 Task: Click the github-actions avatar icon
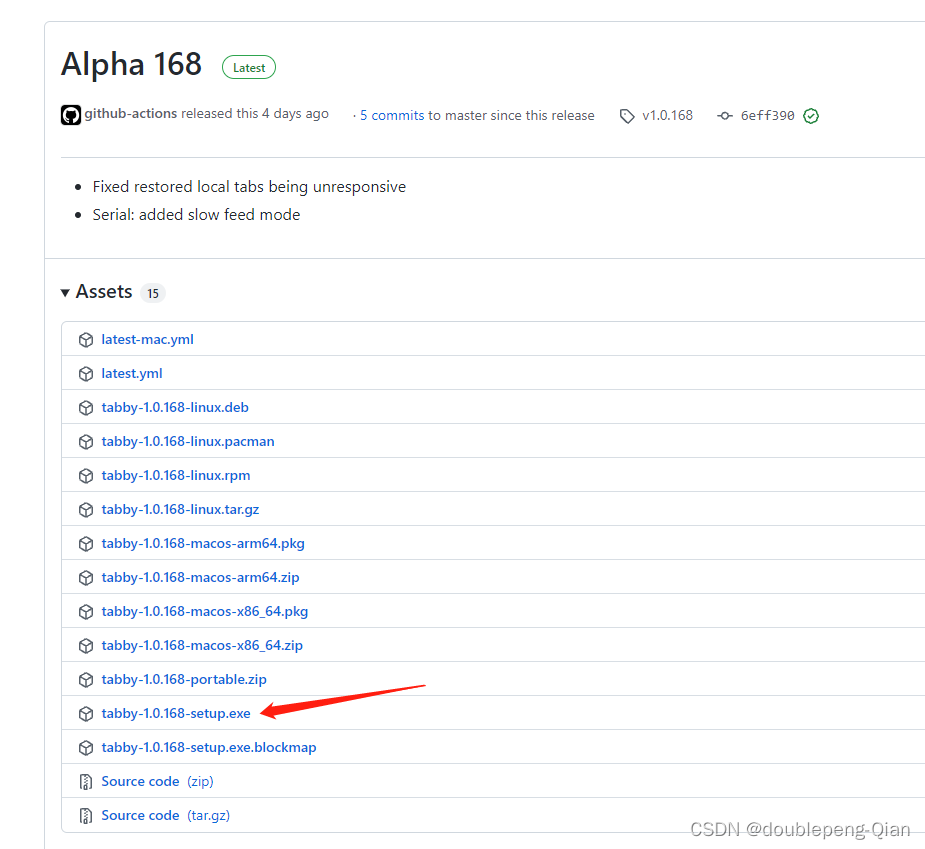pyautogui.click(x=71, y=115)
